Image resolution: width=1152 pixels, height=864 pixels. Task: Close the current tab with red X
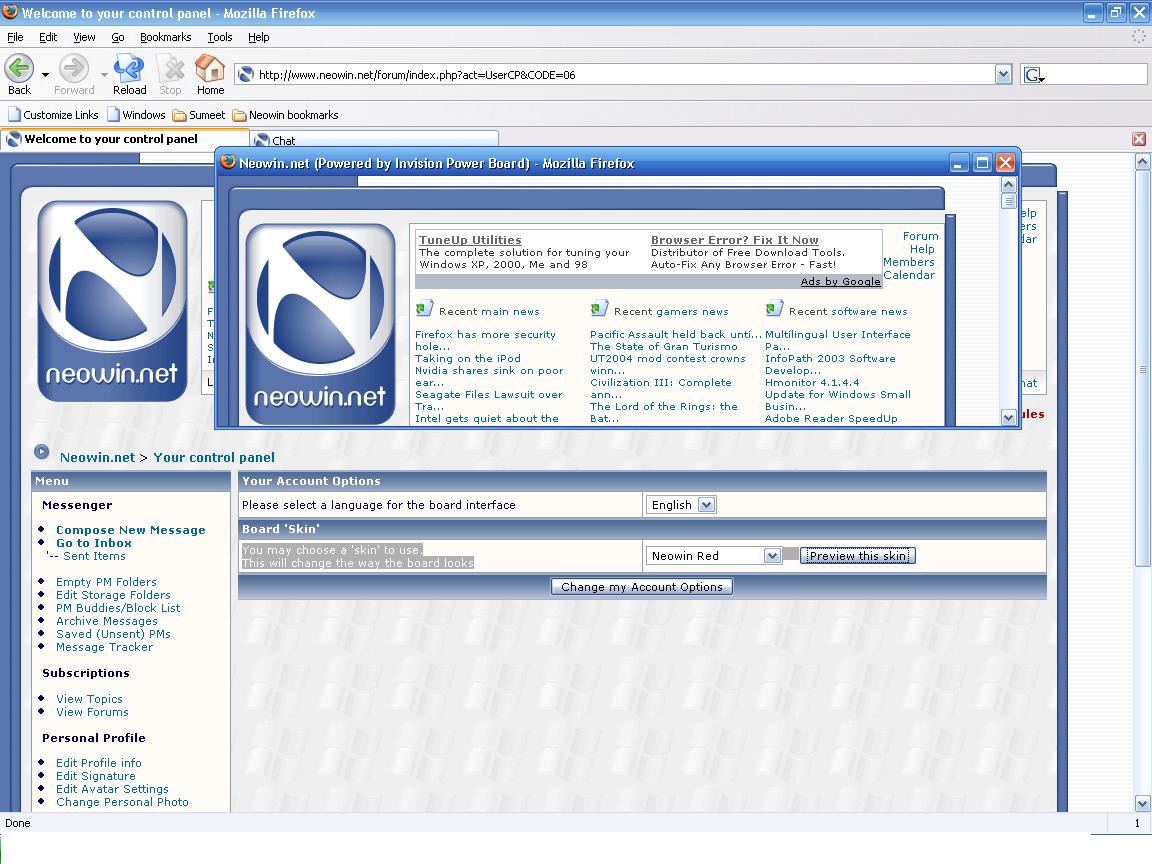click(1138, 139)
